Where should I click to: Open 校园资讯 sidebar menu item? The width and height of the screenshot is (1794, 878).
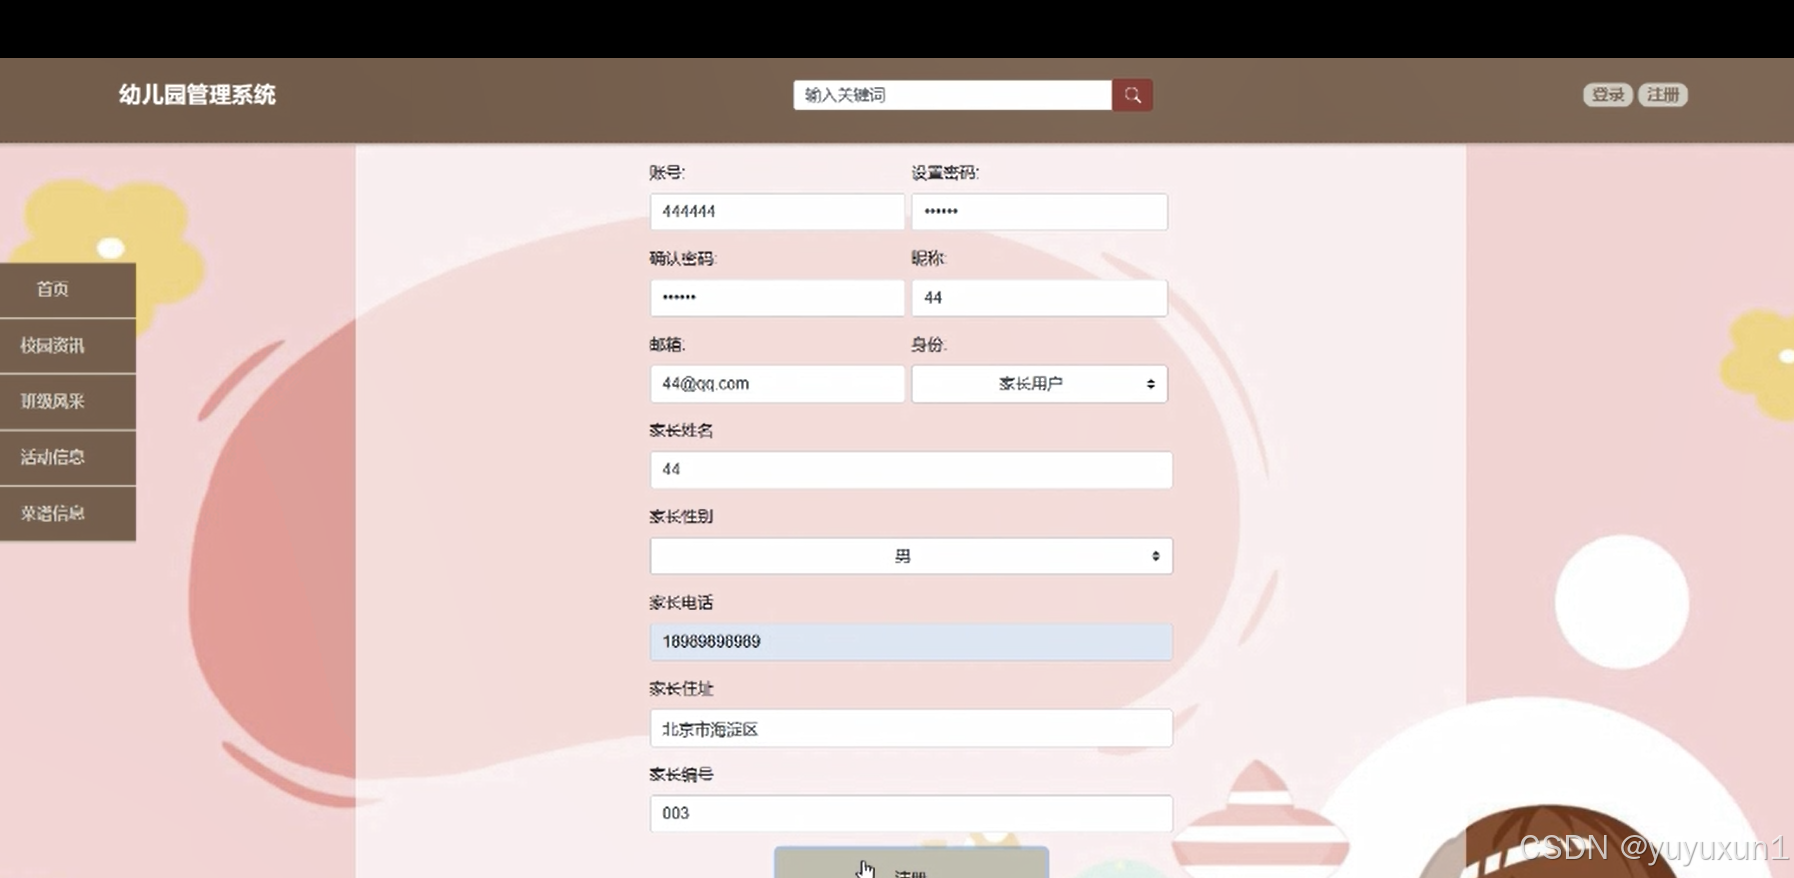tap(67, 346)
